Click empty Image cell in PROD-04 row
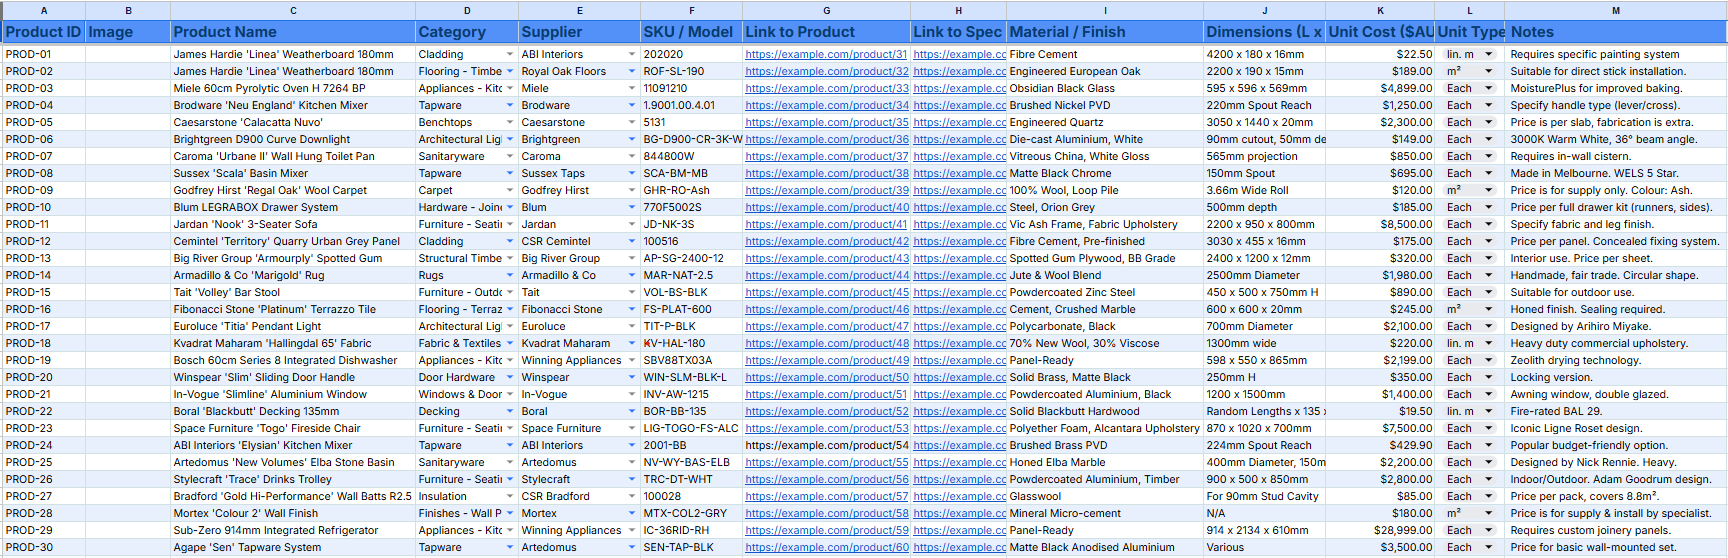The height and width of the screenshot is (558, 1728). (128, 106)
